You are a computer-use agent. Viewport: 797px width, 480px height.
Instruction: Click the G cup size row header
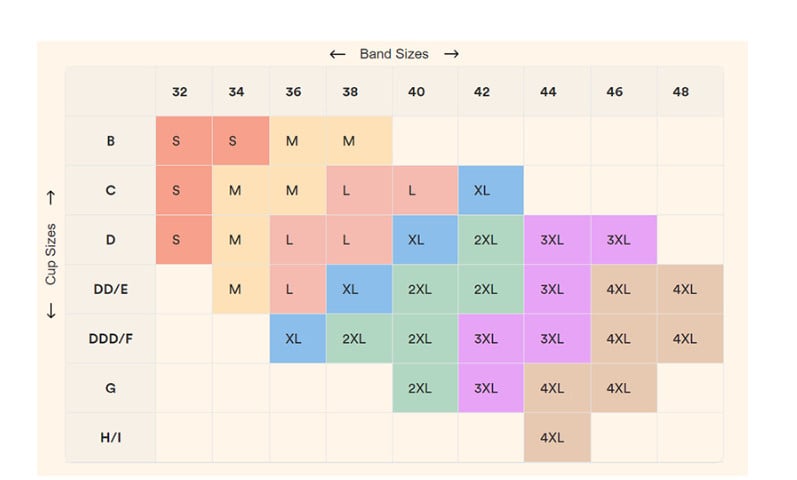click(110, 388)
